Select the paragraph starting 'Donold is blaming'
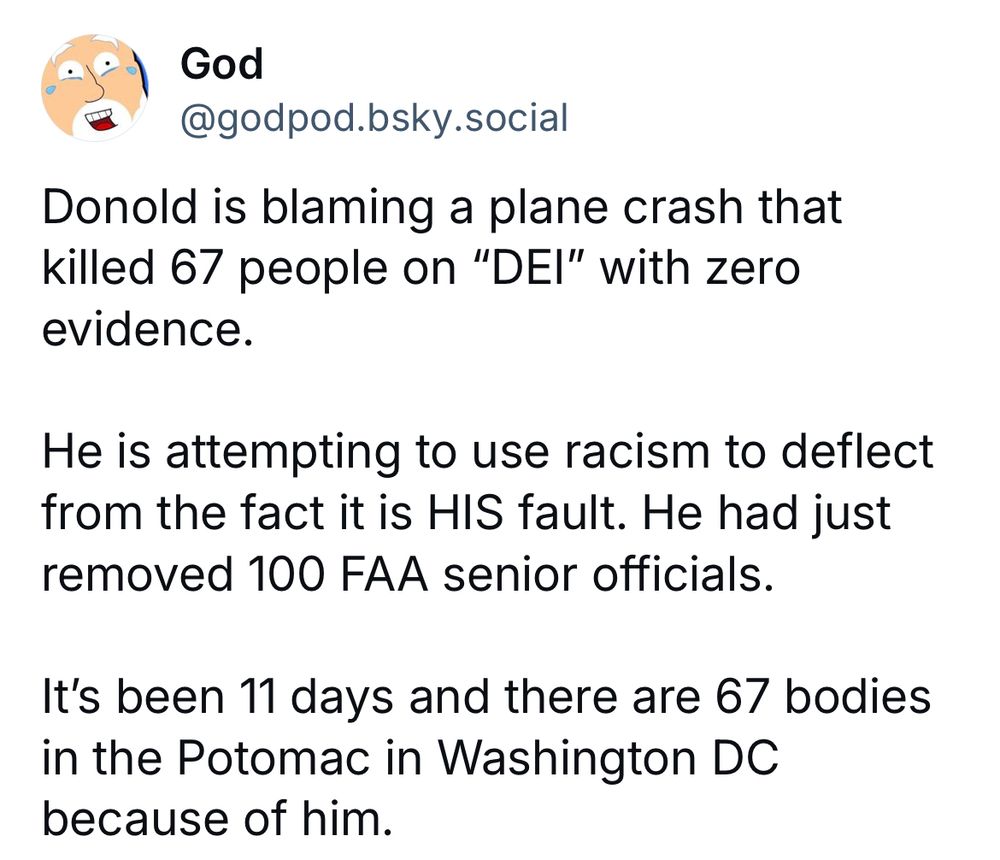Viewport: 1000px width, 860px height. click(x=442, y=269)
